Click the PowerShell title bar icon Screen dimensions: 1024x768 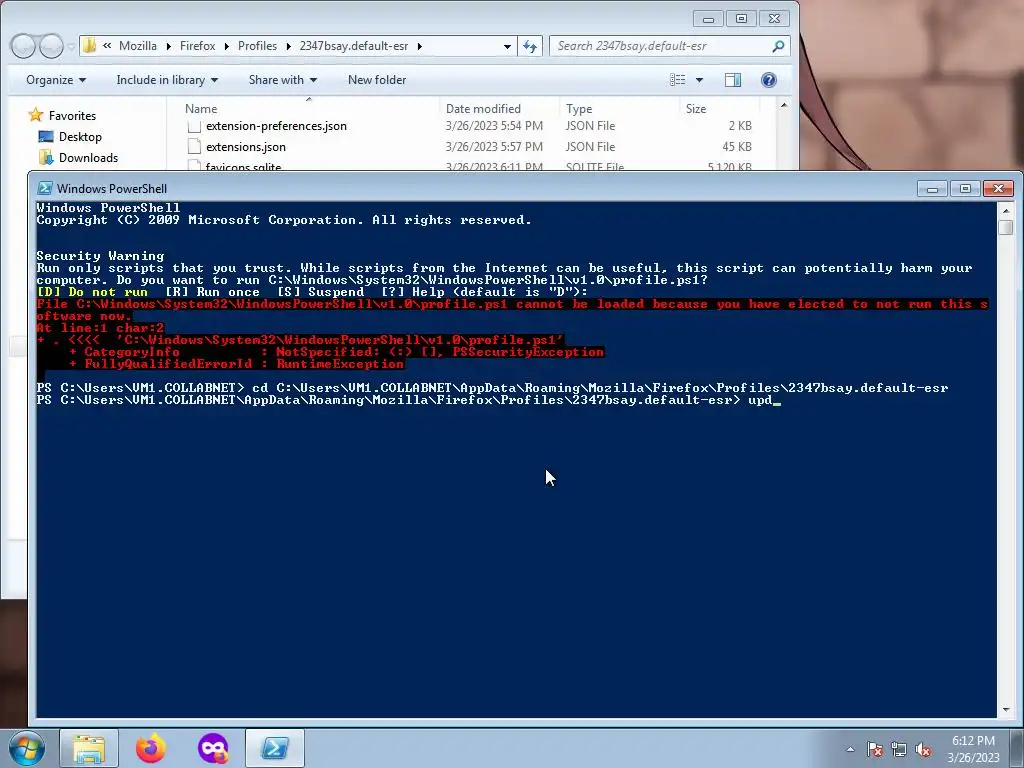click(44, 189)
